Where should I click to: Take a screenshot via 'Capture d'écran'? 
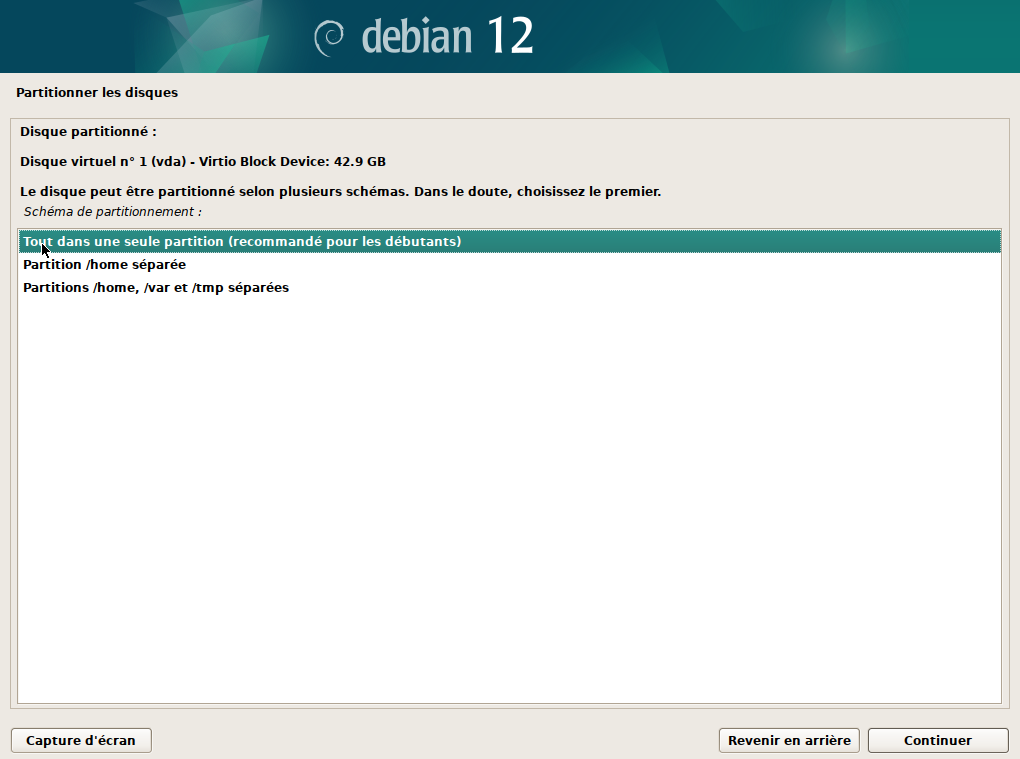(81, 740)
